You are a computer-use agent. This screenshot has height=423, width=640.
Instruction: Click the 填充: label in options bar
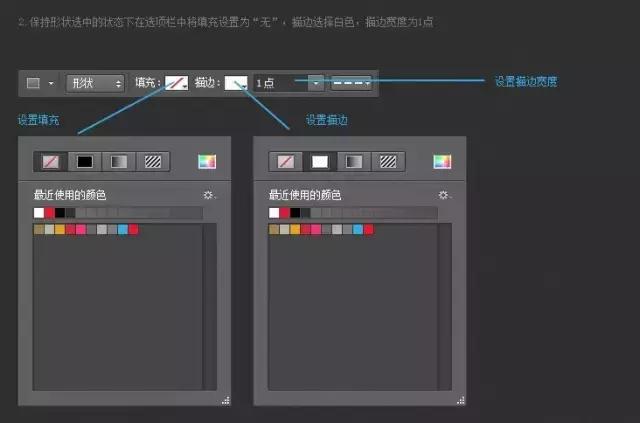148,83
